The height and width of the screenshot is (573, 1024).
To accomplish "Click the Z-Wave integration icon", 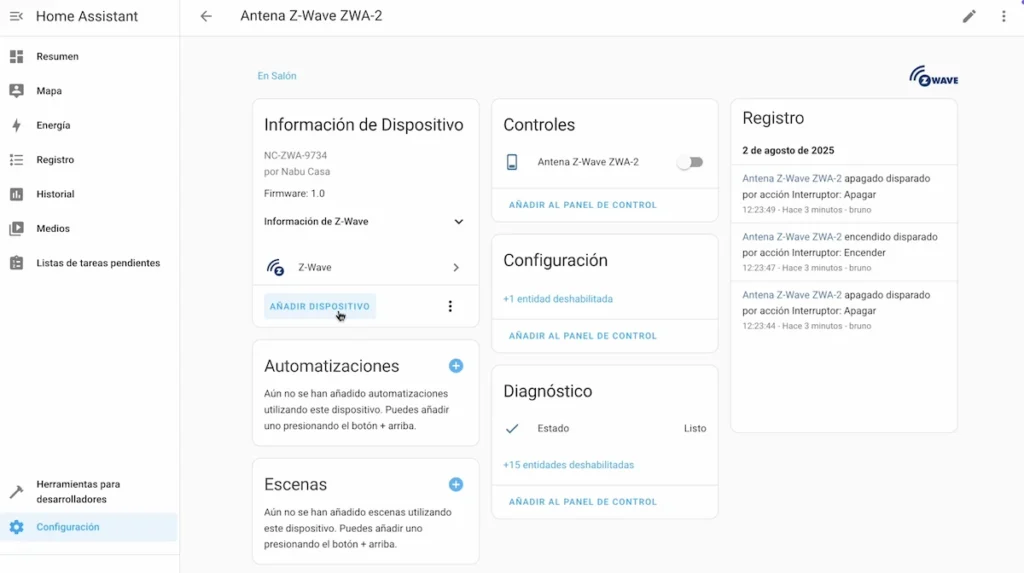I will coord(275,267).
